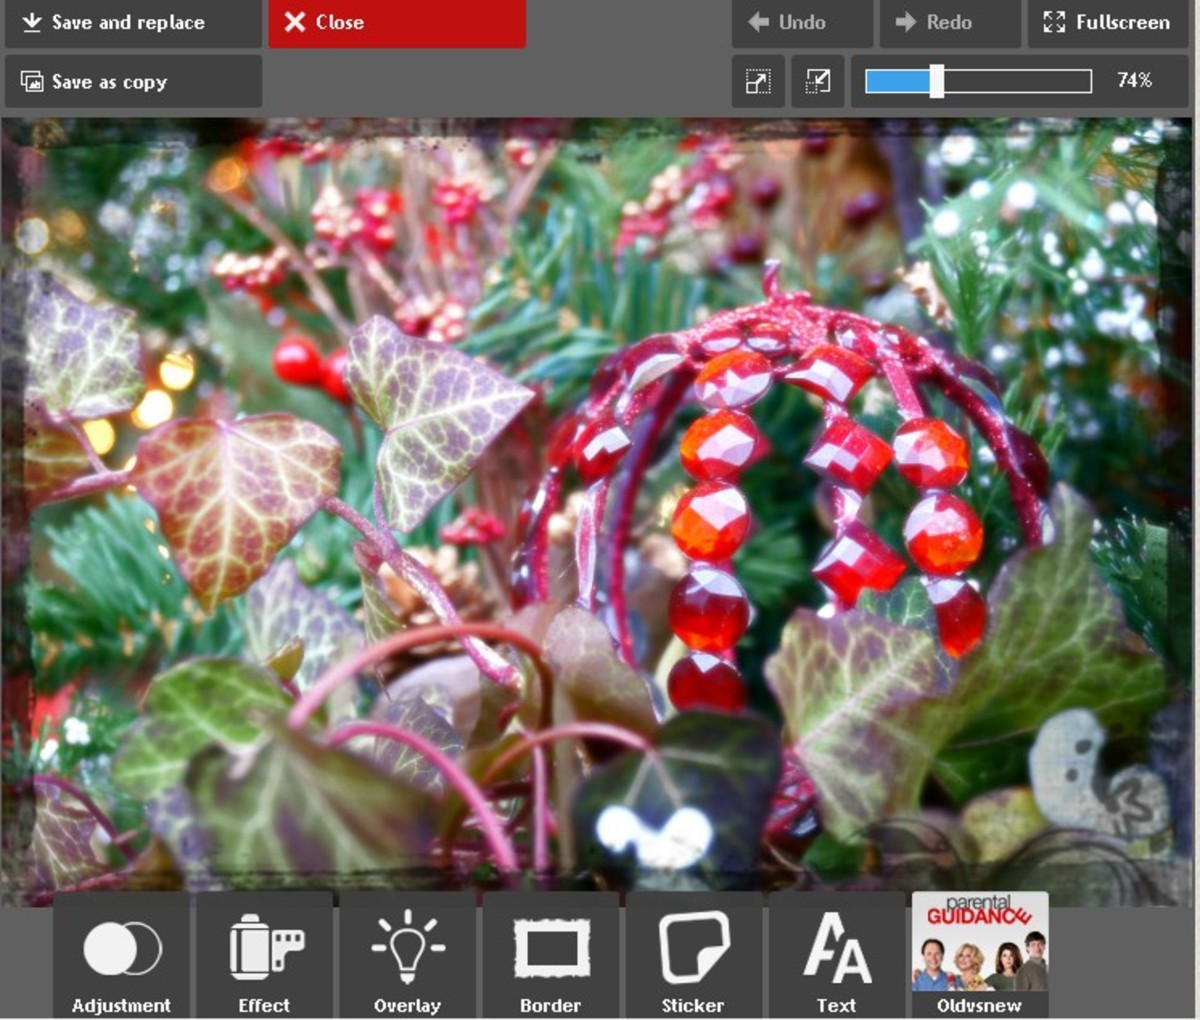1200x1020 pixels.
Task: Close the image editor
Action: coord(396,22)
